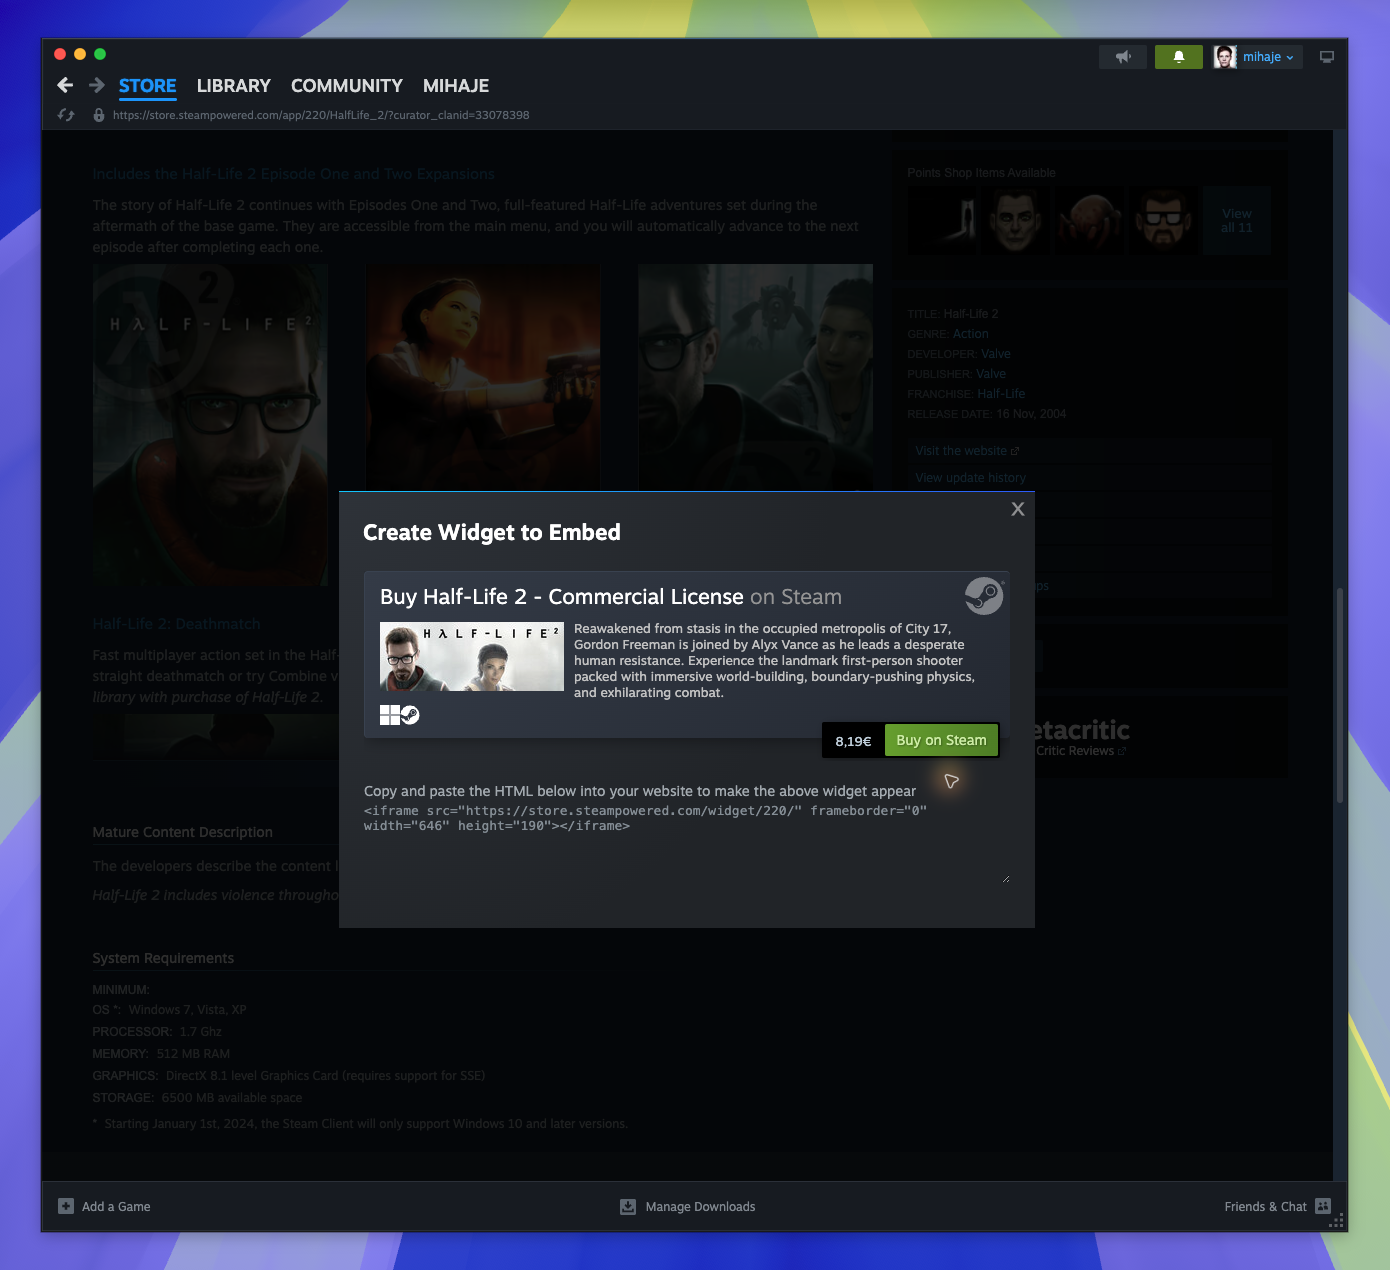Open the announcements megaphone icon
Screen dimensions: 1390x1270
click(1123, 57)
